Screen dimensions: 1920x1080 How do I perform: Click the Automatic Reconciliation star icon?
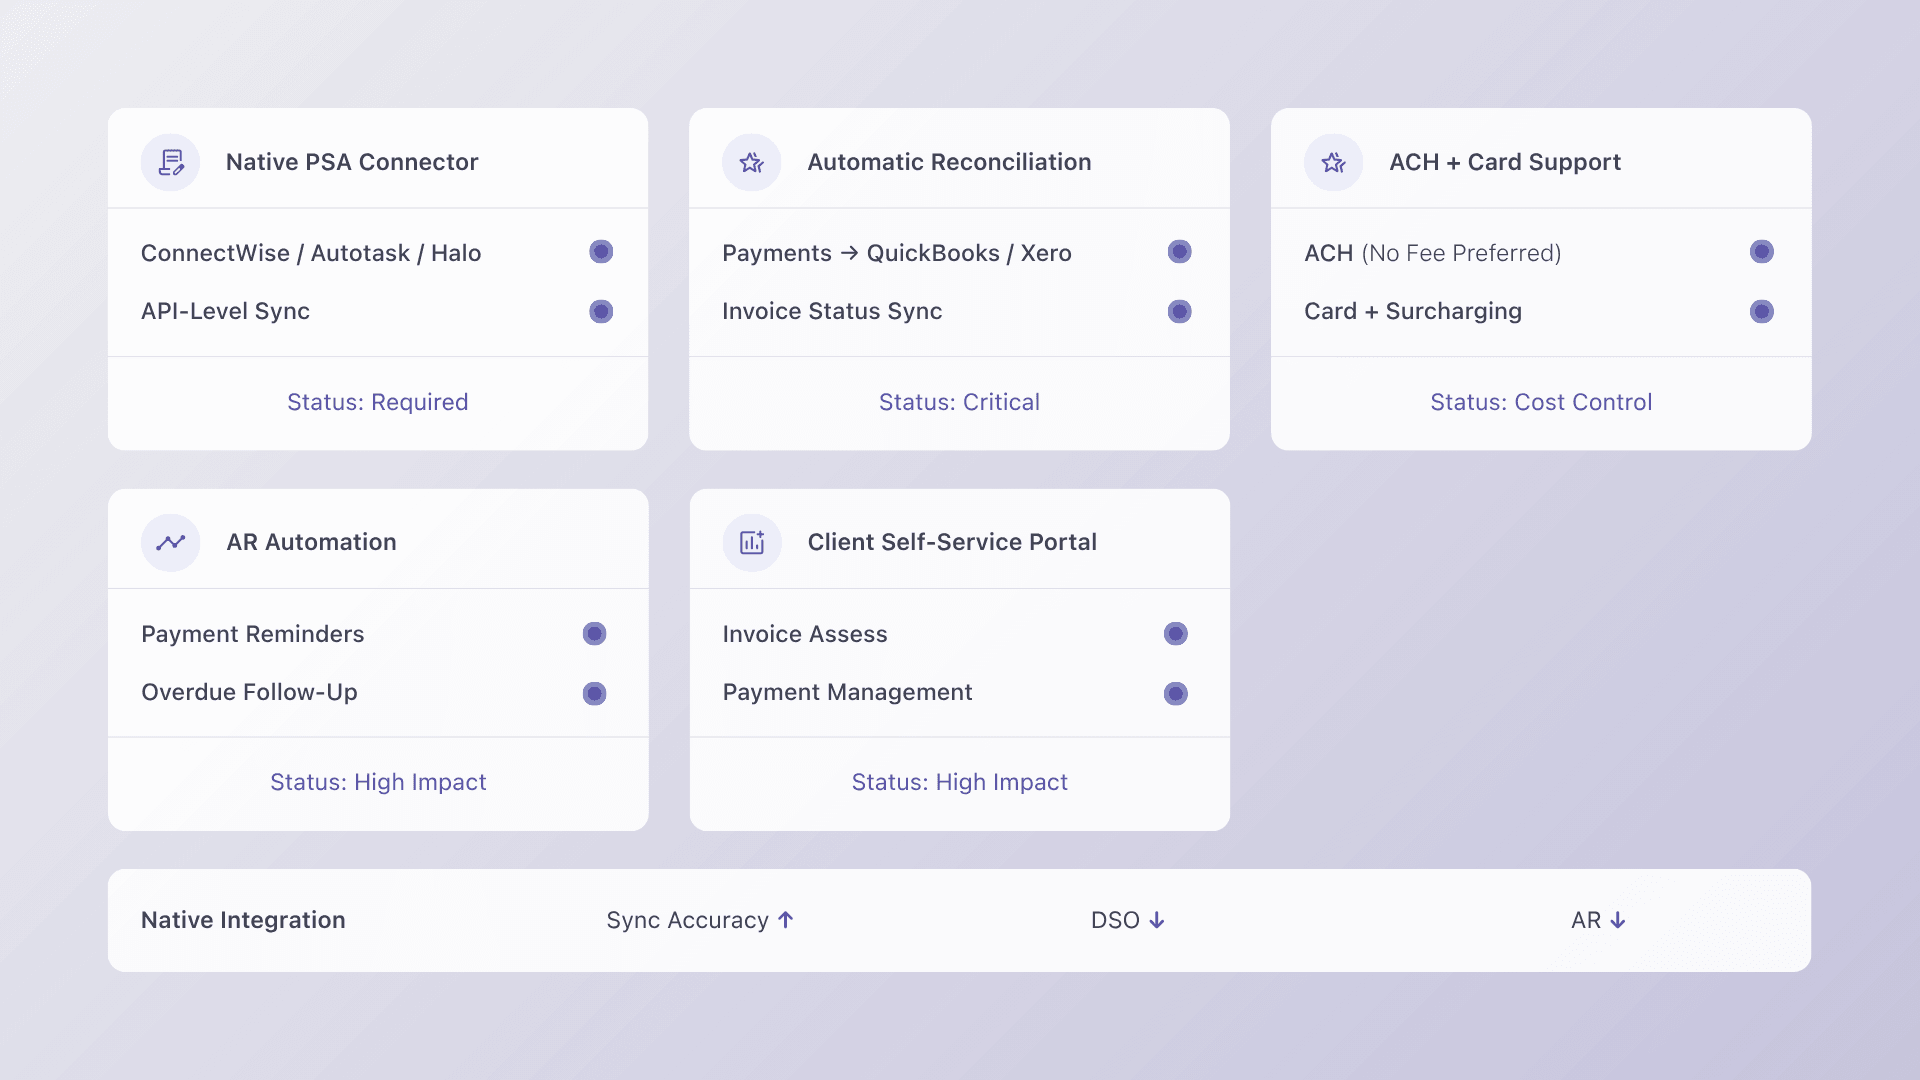click(x=752, y=162)
